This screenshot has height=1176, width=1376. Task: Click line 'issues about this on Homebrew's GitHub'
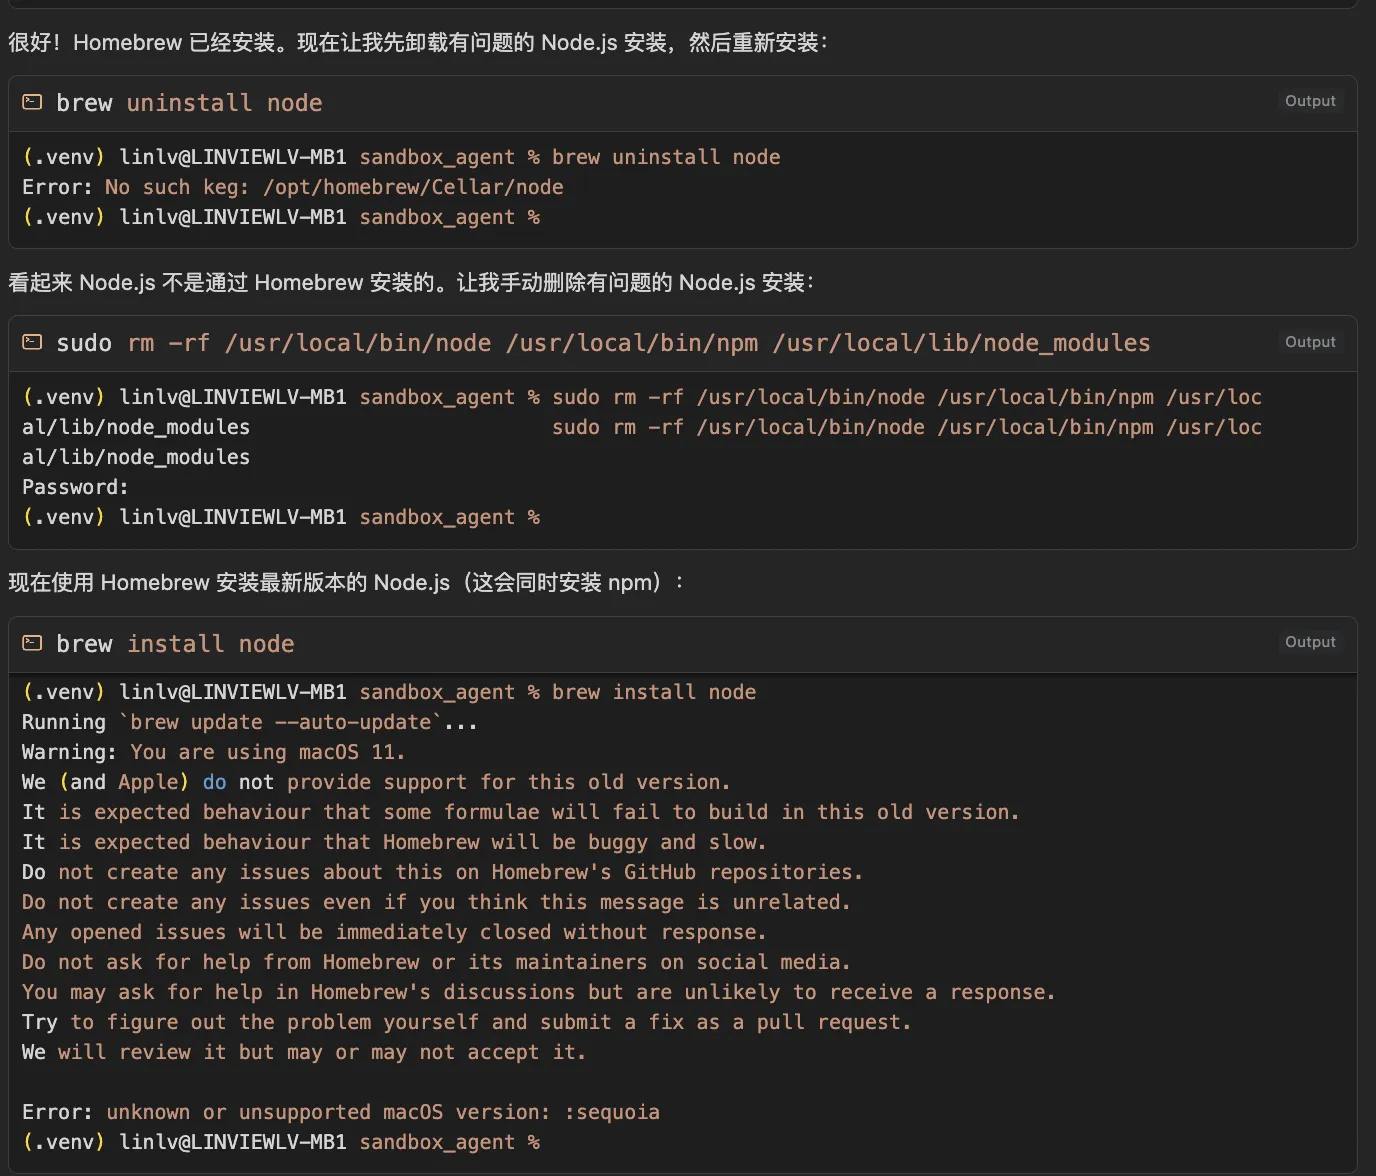click(x=442, y=872)
